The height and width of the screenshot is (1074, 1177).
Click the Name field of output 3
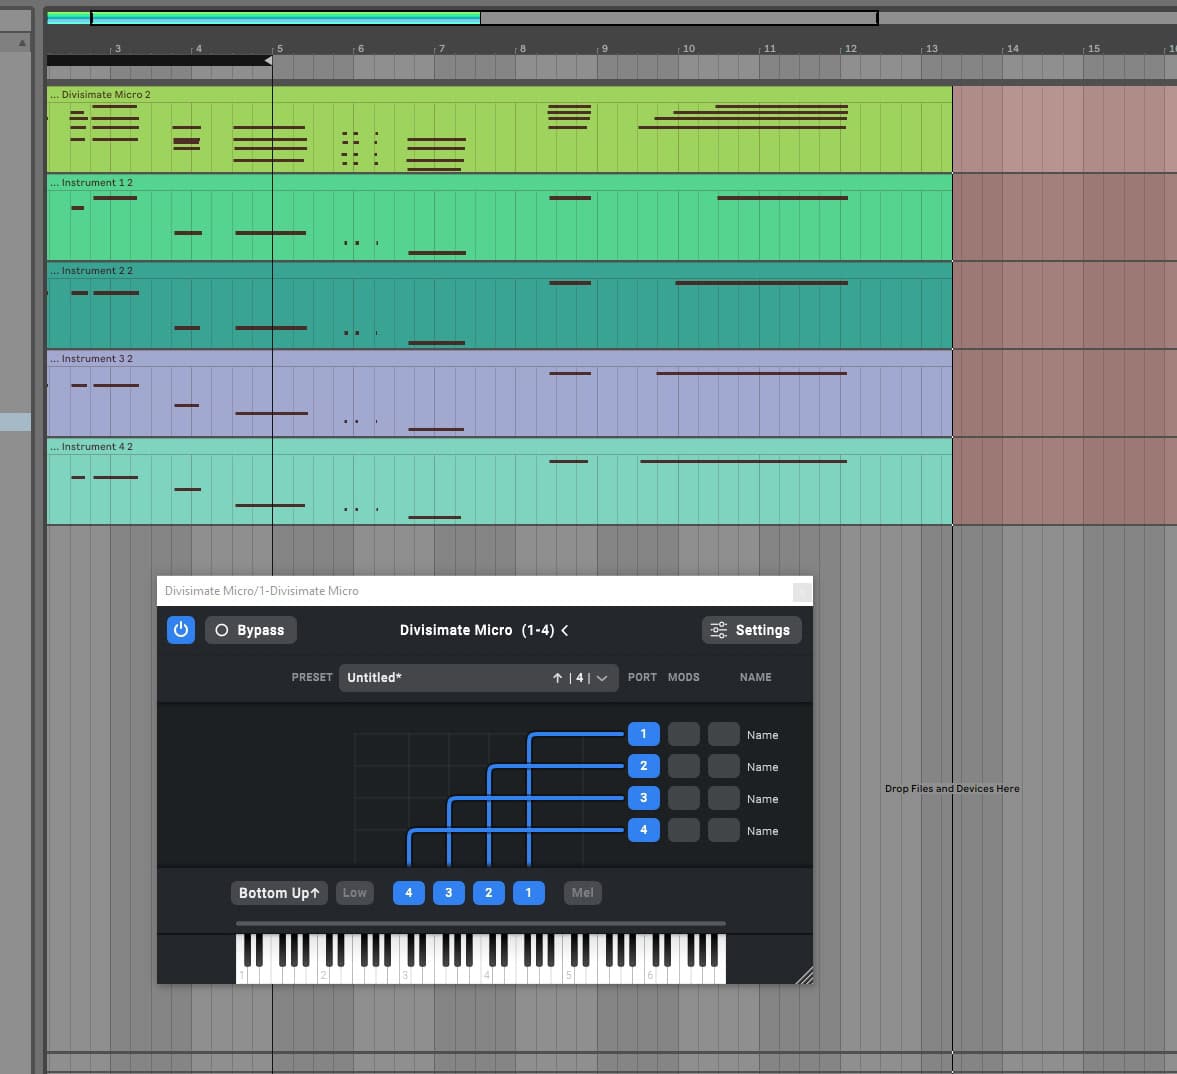(x=763, y=799)
